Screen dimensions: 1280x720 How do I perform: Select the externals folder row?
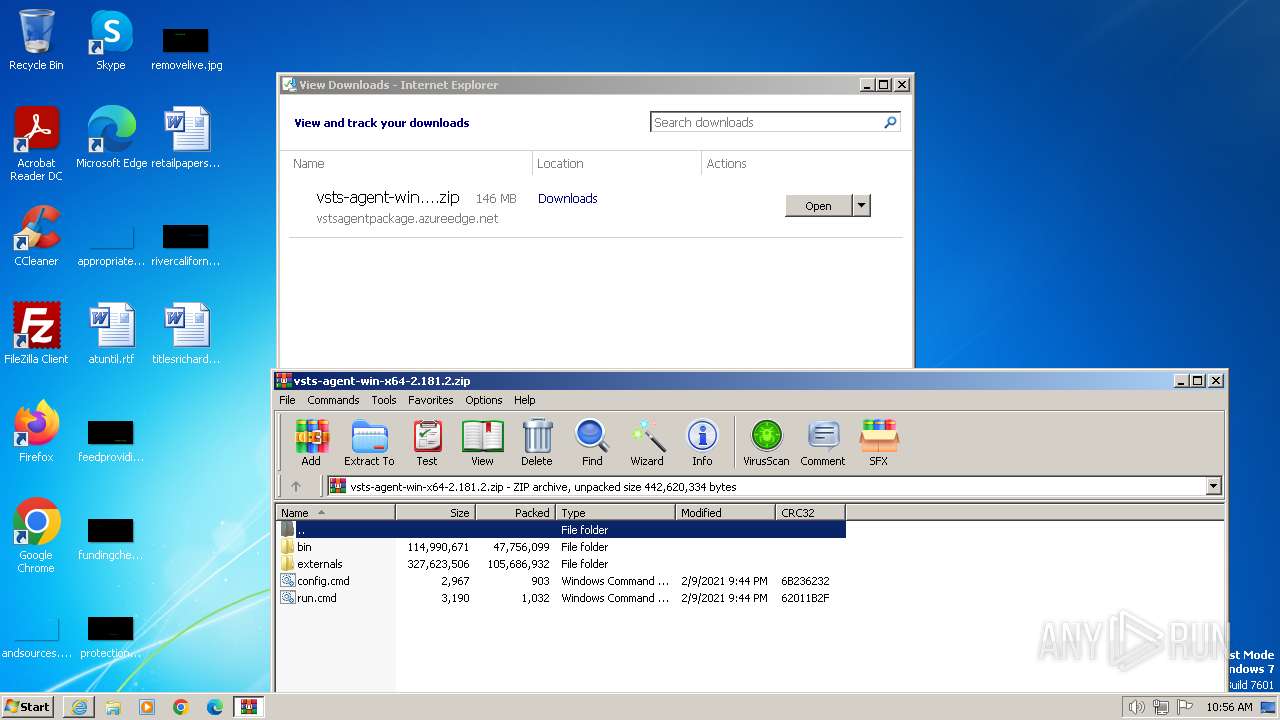[x=561, y=564]
